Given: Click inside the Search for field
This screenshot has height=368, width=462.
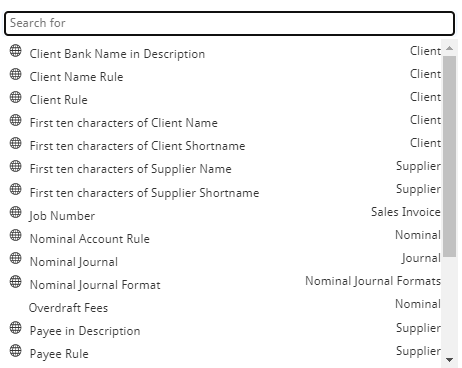Looking at the screenshot, I should [229, 23].
